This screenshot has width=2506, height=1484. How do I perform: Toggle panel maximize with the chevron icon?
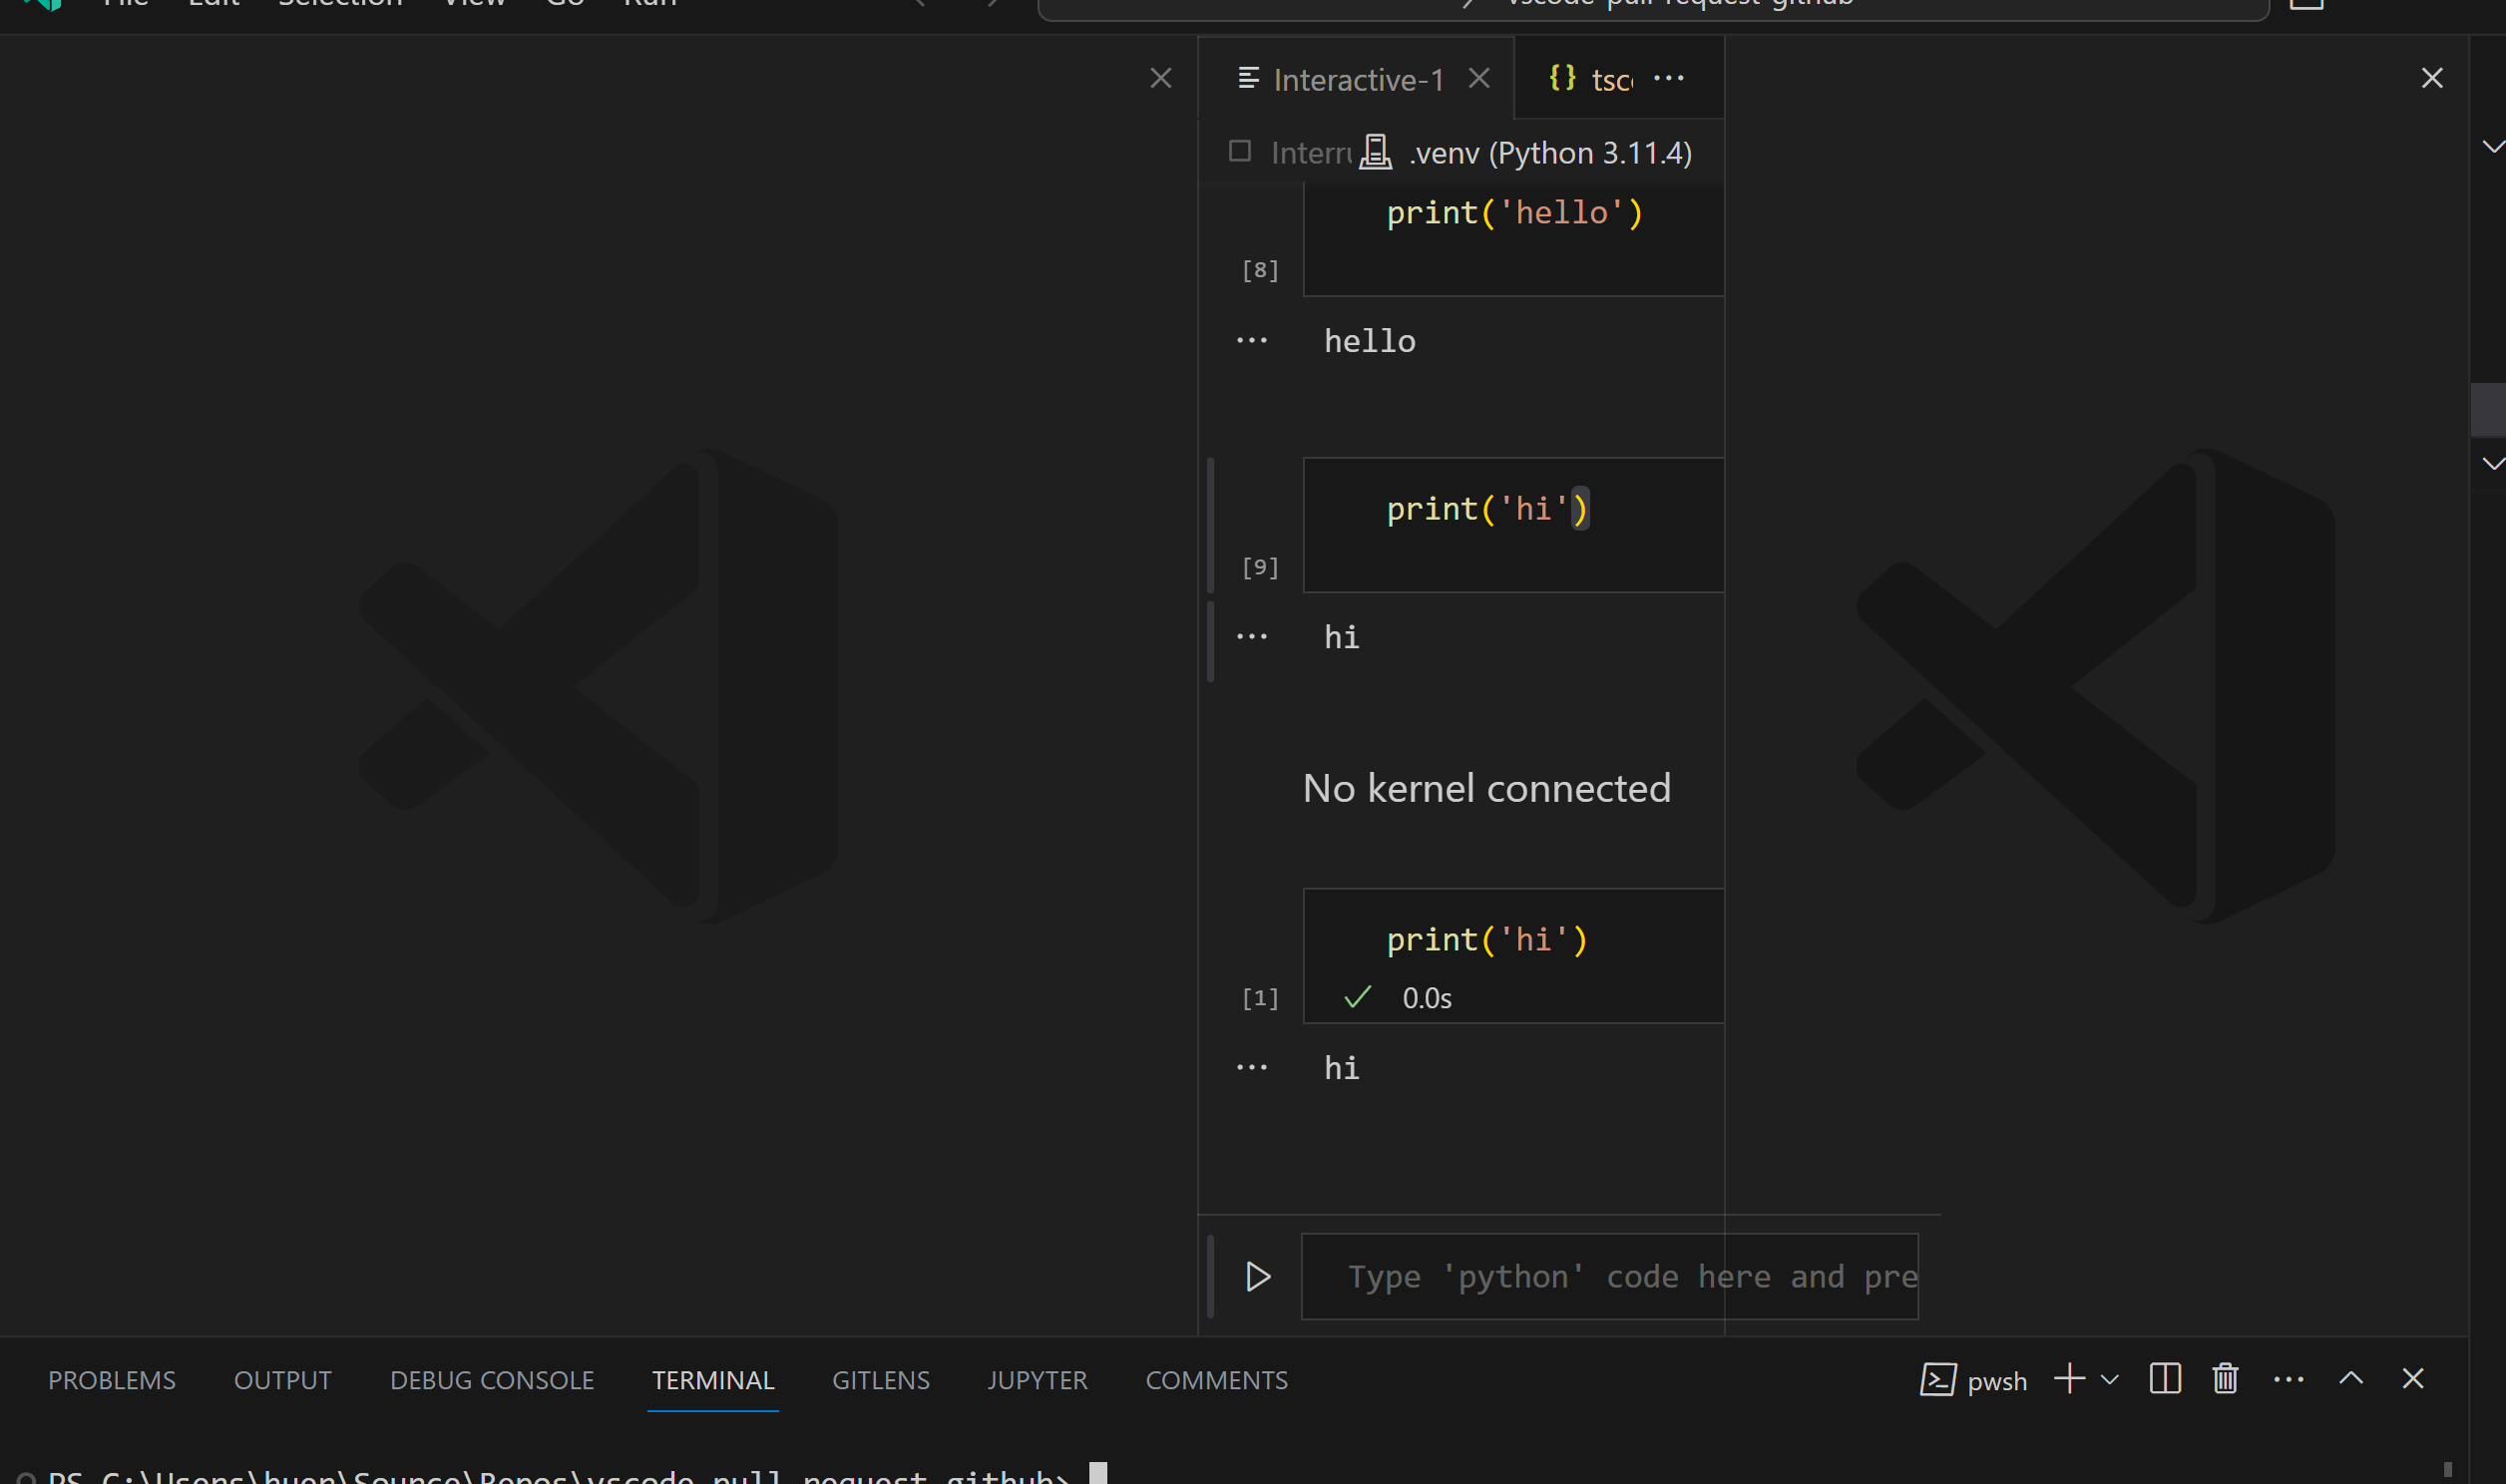[2350, 1378]
